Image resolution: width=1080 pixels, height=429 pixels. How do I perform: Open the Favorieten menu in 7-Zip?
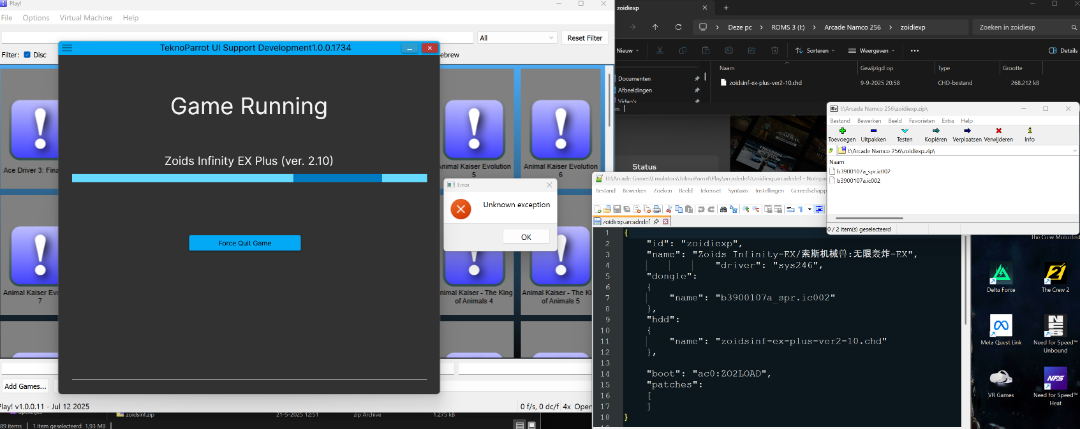pyautogui.click(x=922, y=121)
